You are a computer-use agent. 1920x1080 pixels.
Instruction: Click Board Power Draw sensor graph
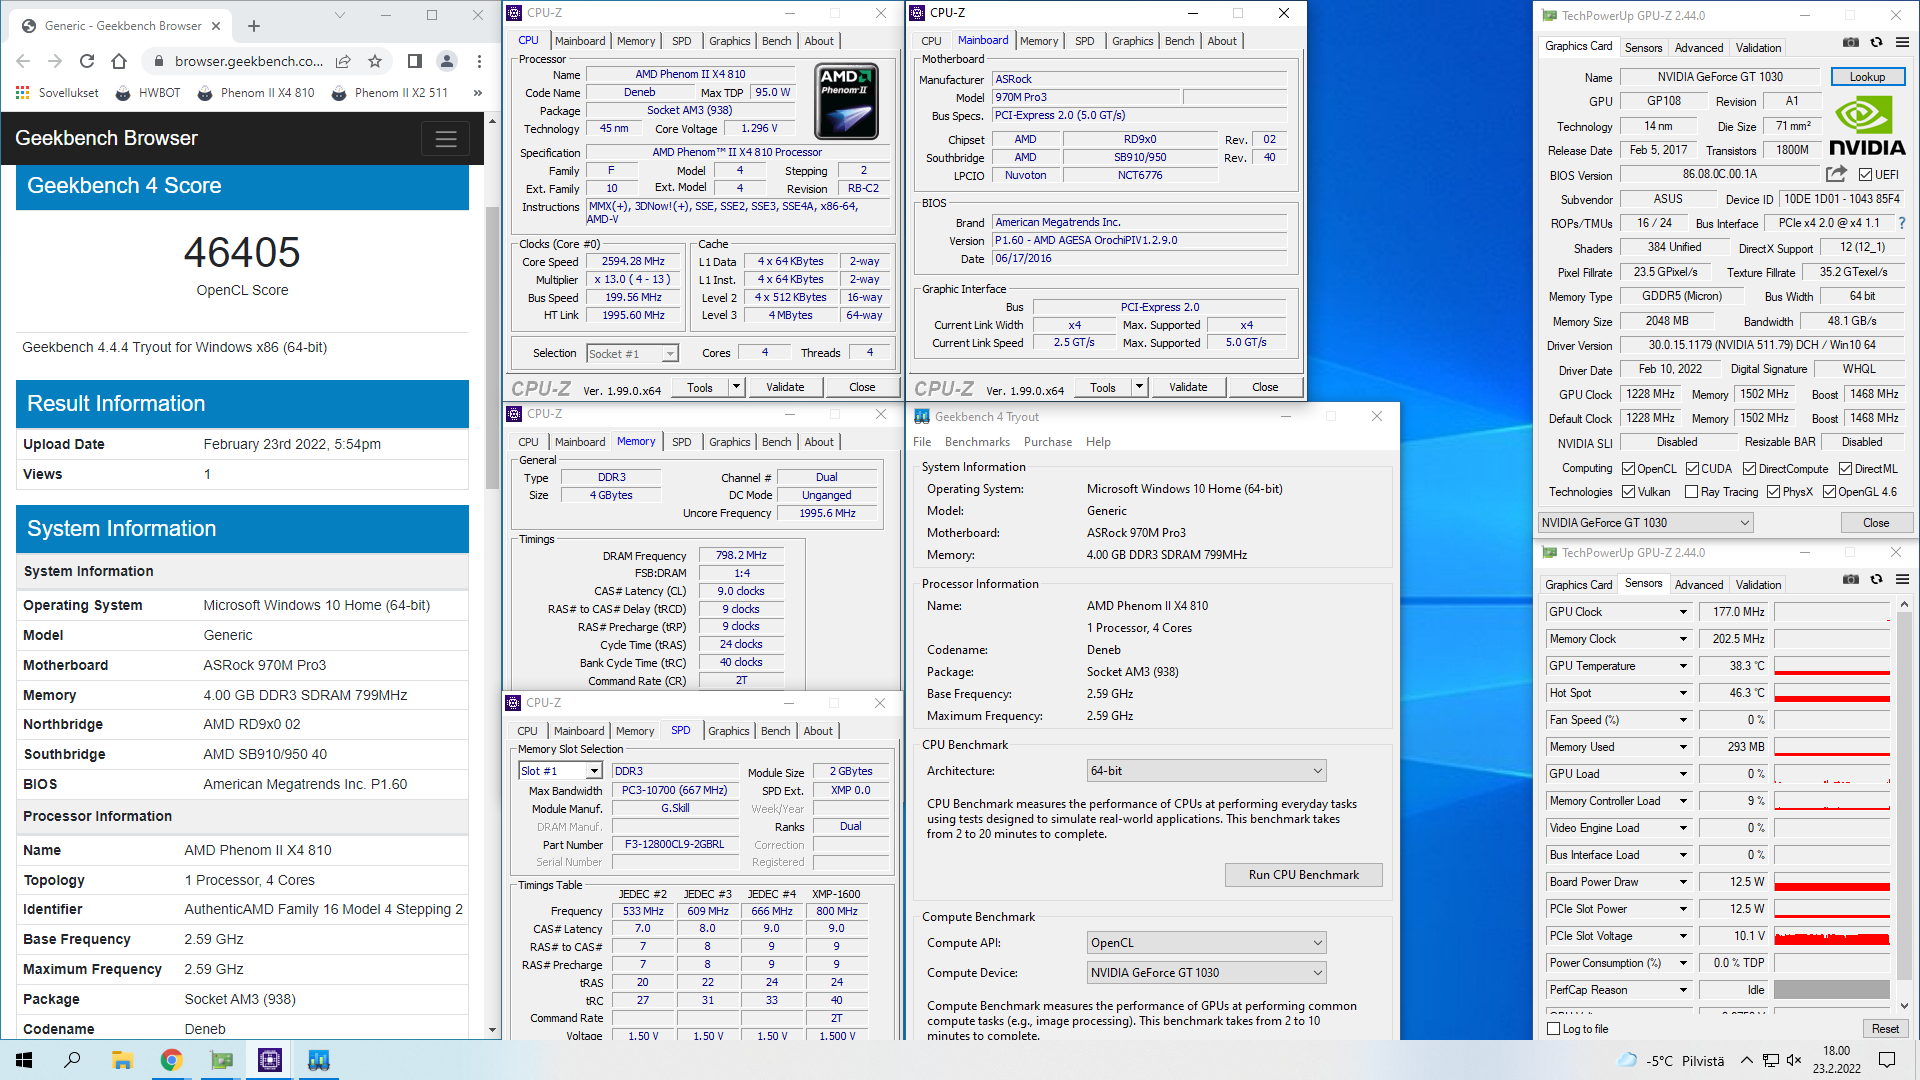[x=1831, y=882]
